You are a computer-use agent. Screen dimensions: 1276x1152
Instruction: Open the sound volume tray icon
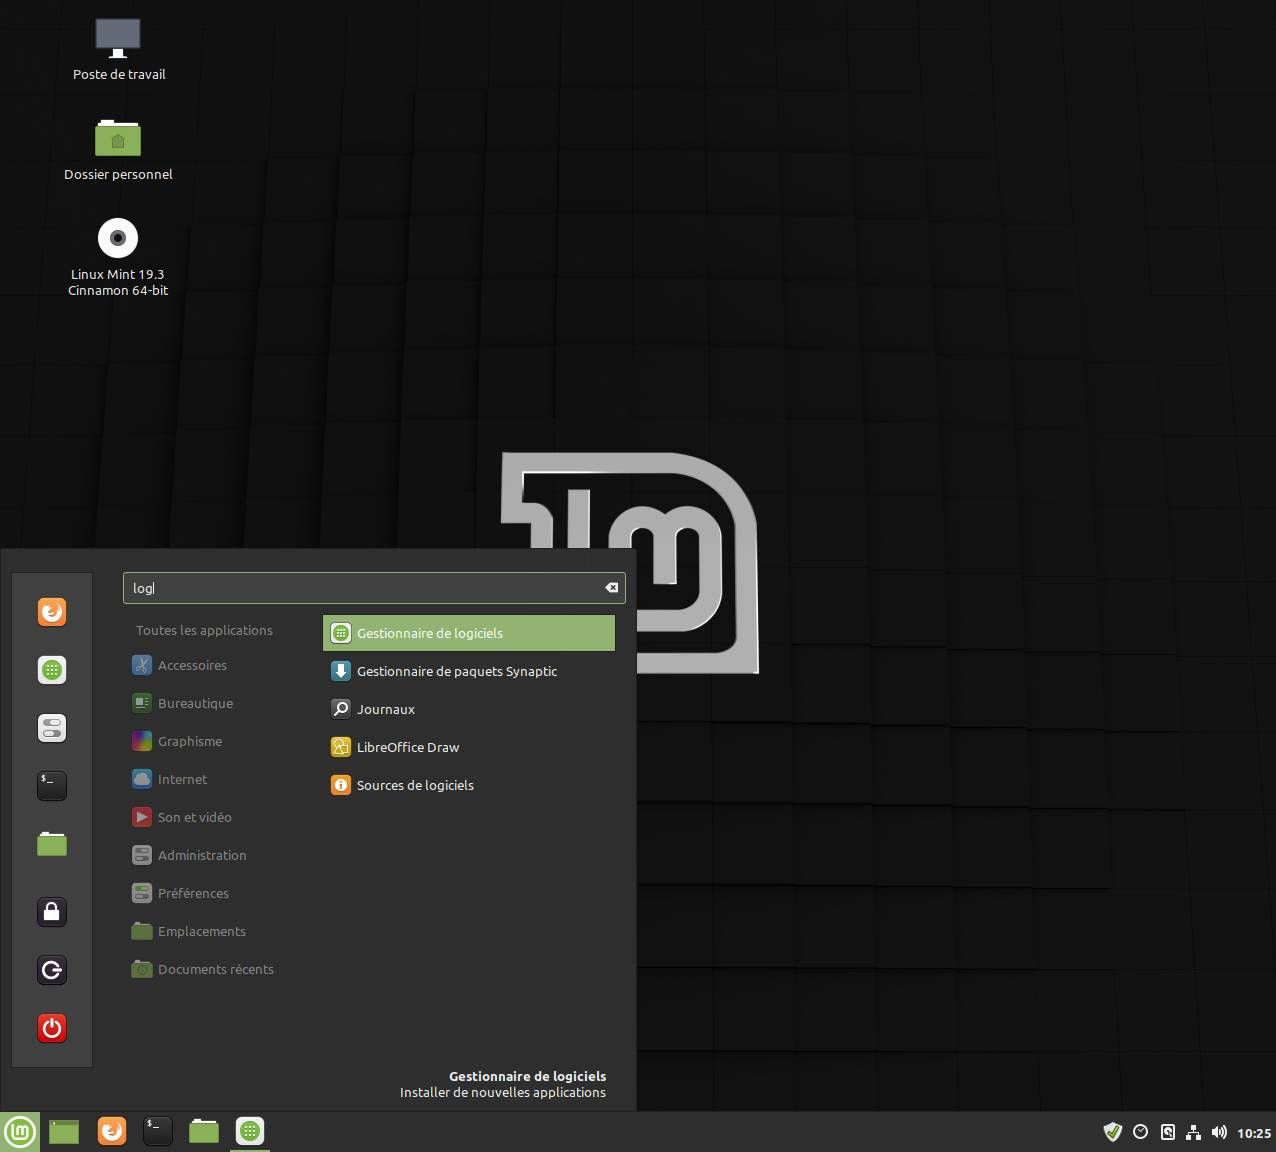(x=1219, y=1132)
